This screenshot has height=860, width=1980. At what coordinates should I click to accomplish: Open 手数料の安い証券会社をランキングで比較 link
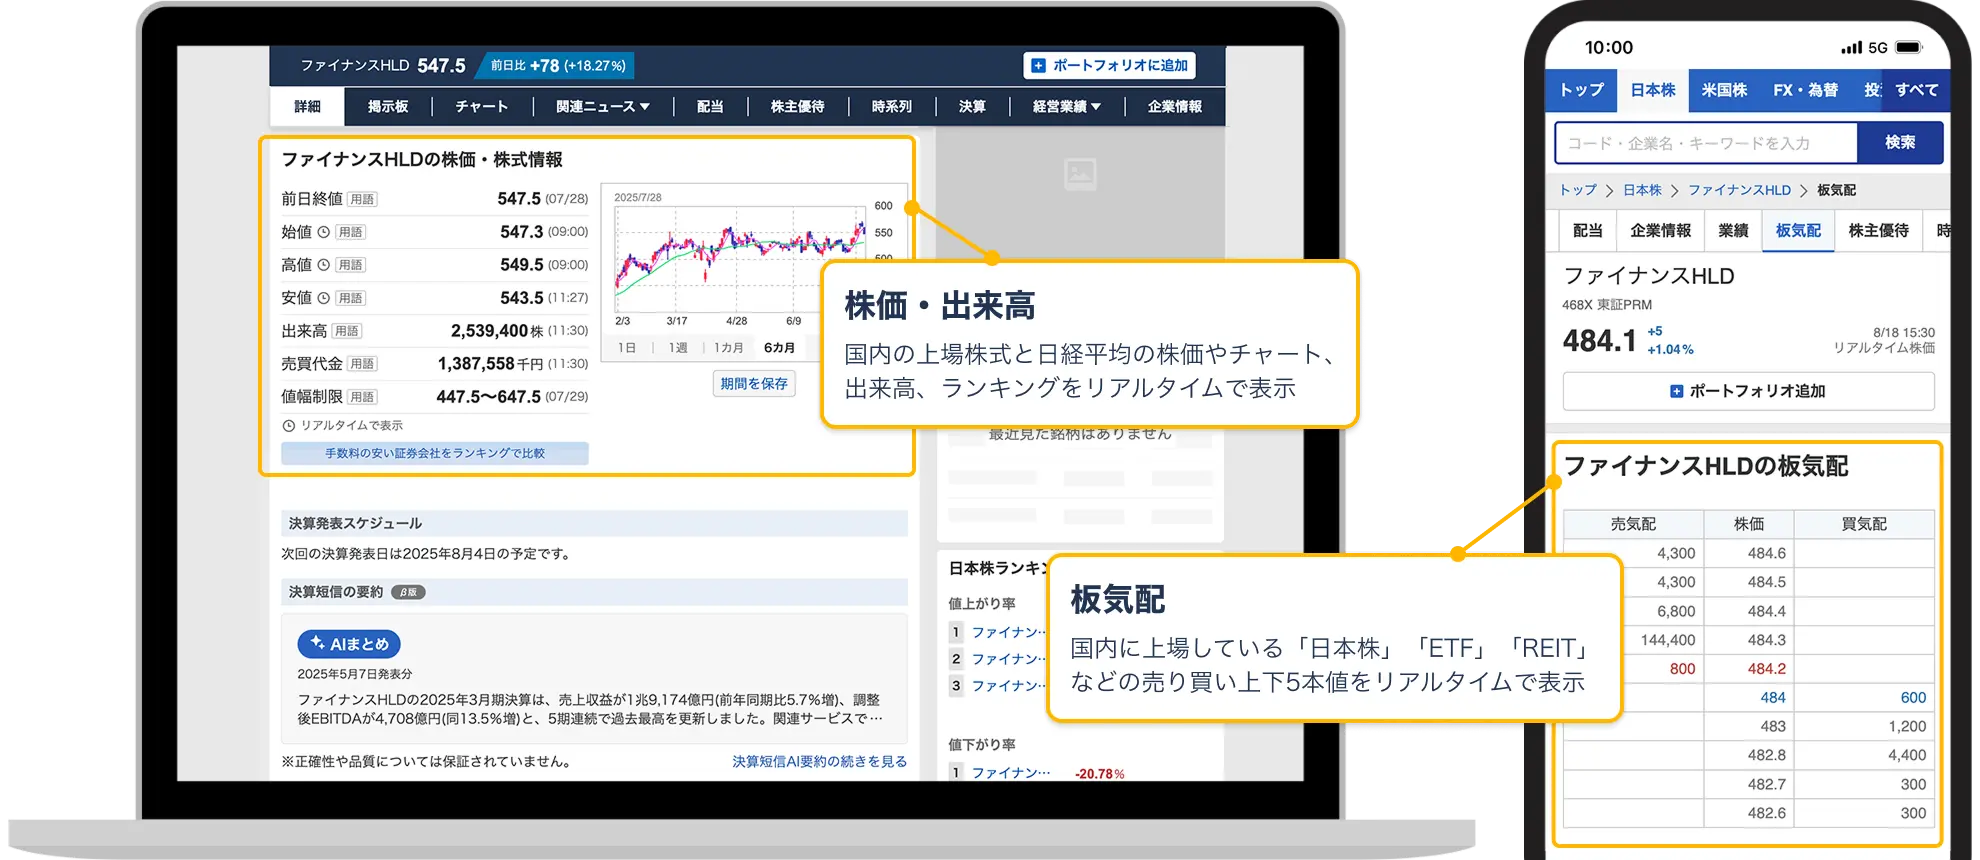click(435, 453)
